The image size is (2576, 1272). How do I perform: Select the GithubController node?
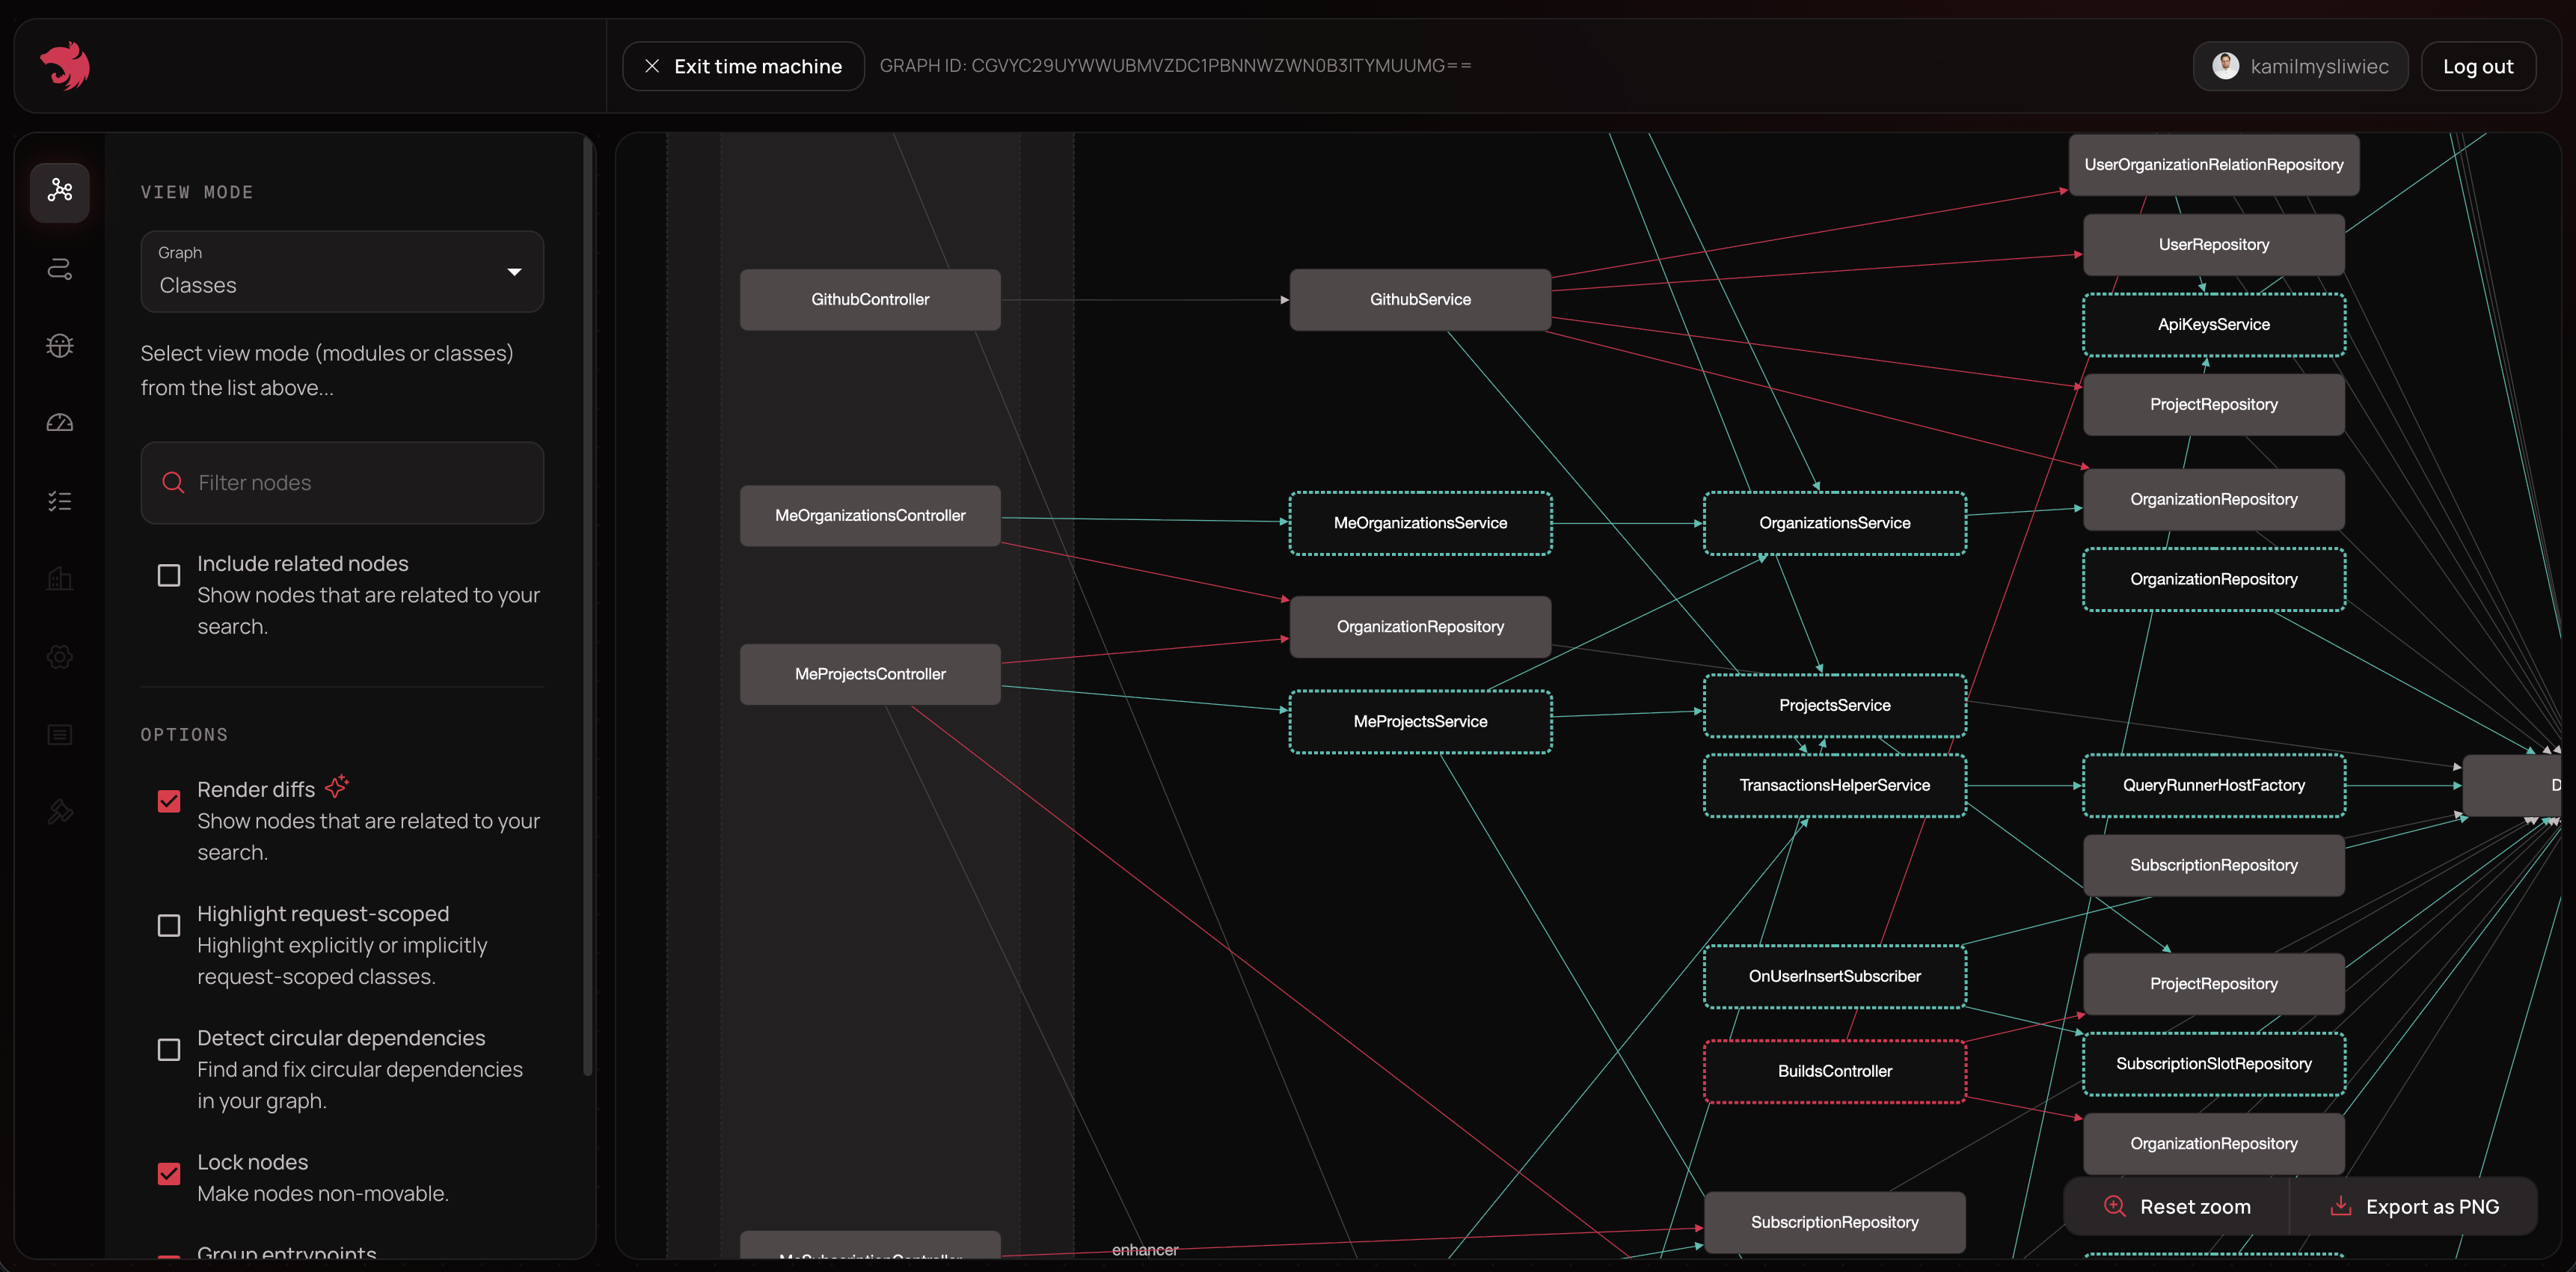pyautogui.click(x=870, y=299)
